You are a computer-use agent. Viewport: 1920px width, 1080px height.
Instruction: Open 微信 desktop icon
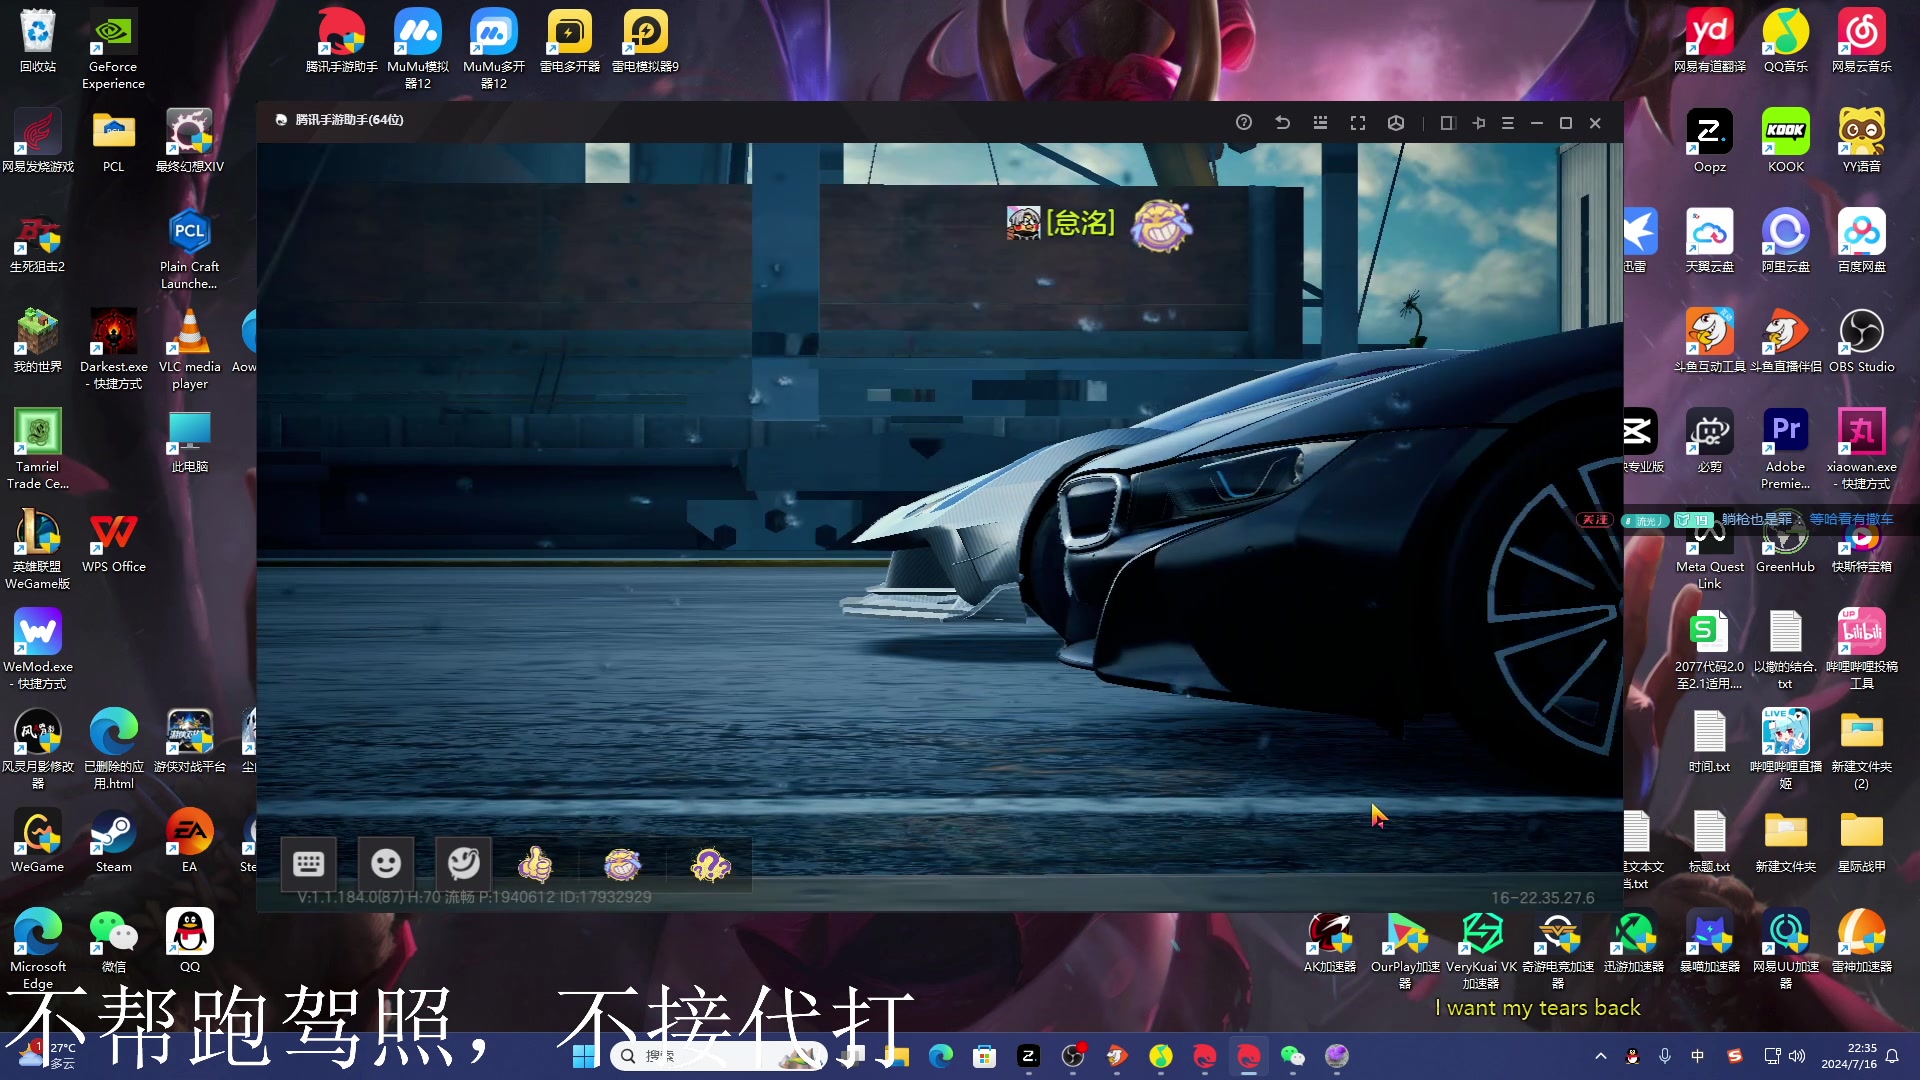tap(113, 941)
